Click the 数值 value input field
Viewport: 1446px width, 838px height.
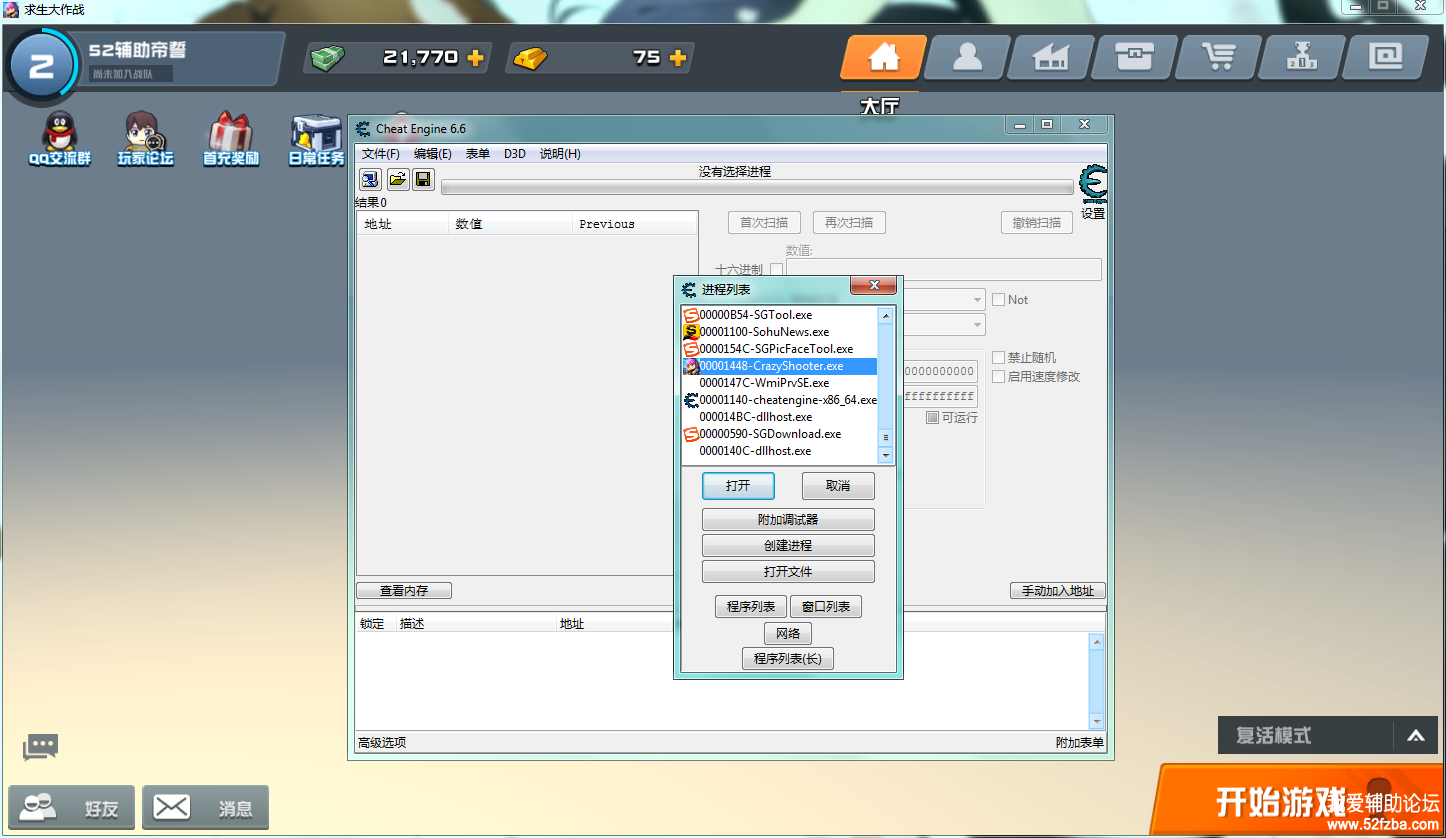(x=944, y=269)
